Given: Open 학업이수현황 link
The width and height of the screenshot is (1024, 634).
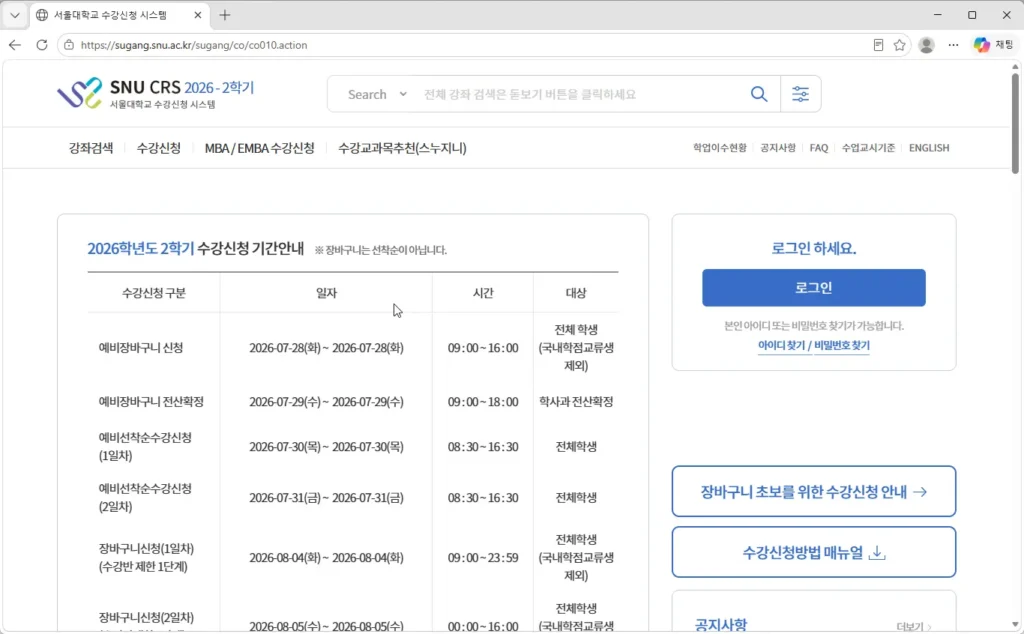Looking at the screenshot, I should (720, 148).
